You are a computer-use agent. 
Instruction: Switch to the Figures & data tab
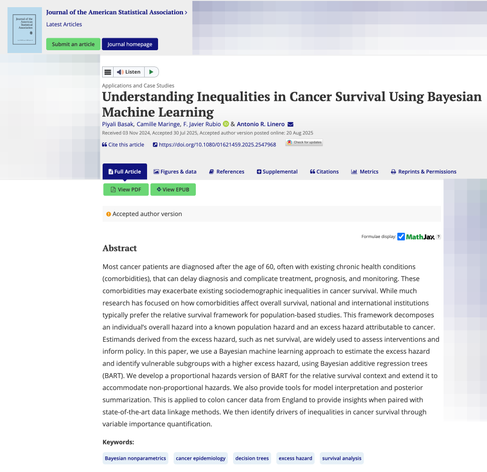[x=175, y=172]
